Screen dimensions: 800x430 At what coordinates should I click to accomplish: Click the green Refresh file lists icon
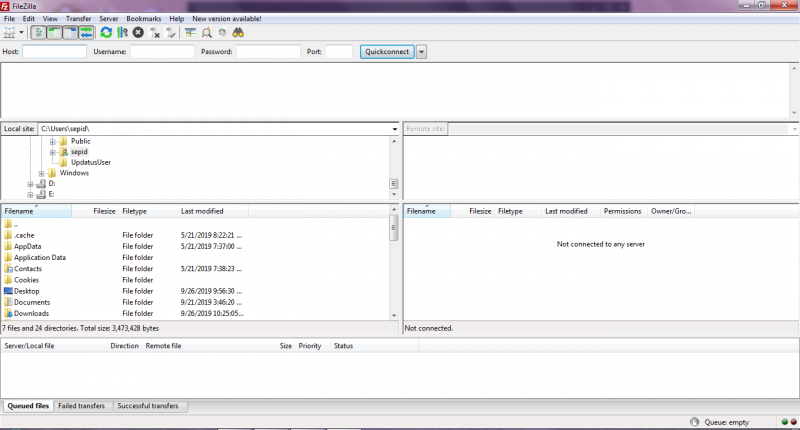pyautogui.click(x=106, y=33)
